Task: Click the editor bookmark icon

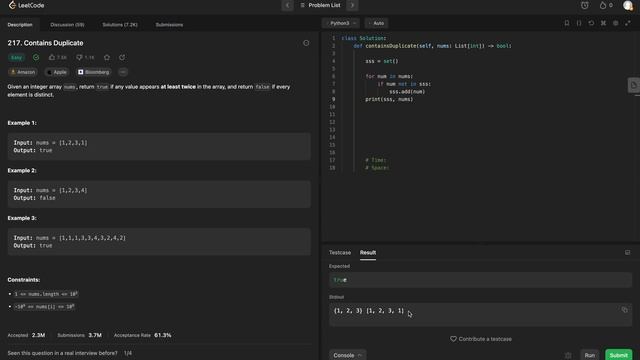Action: click(567, 23)
